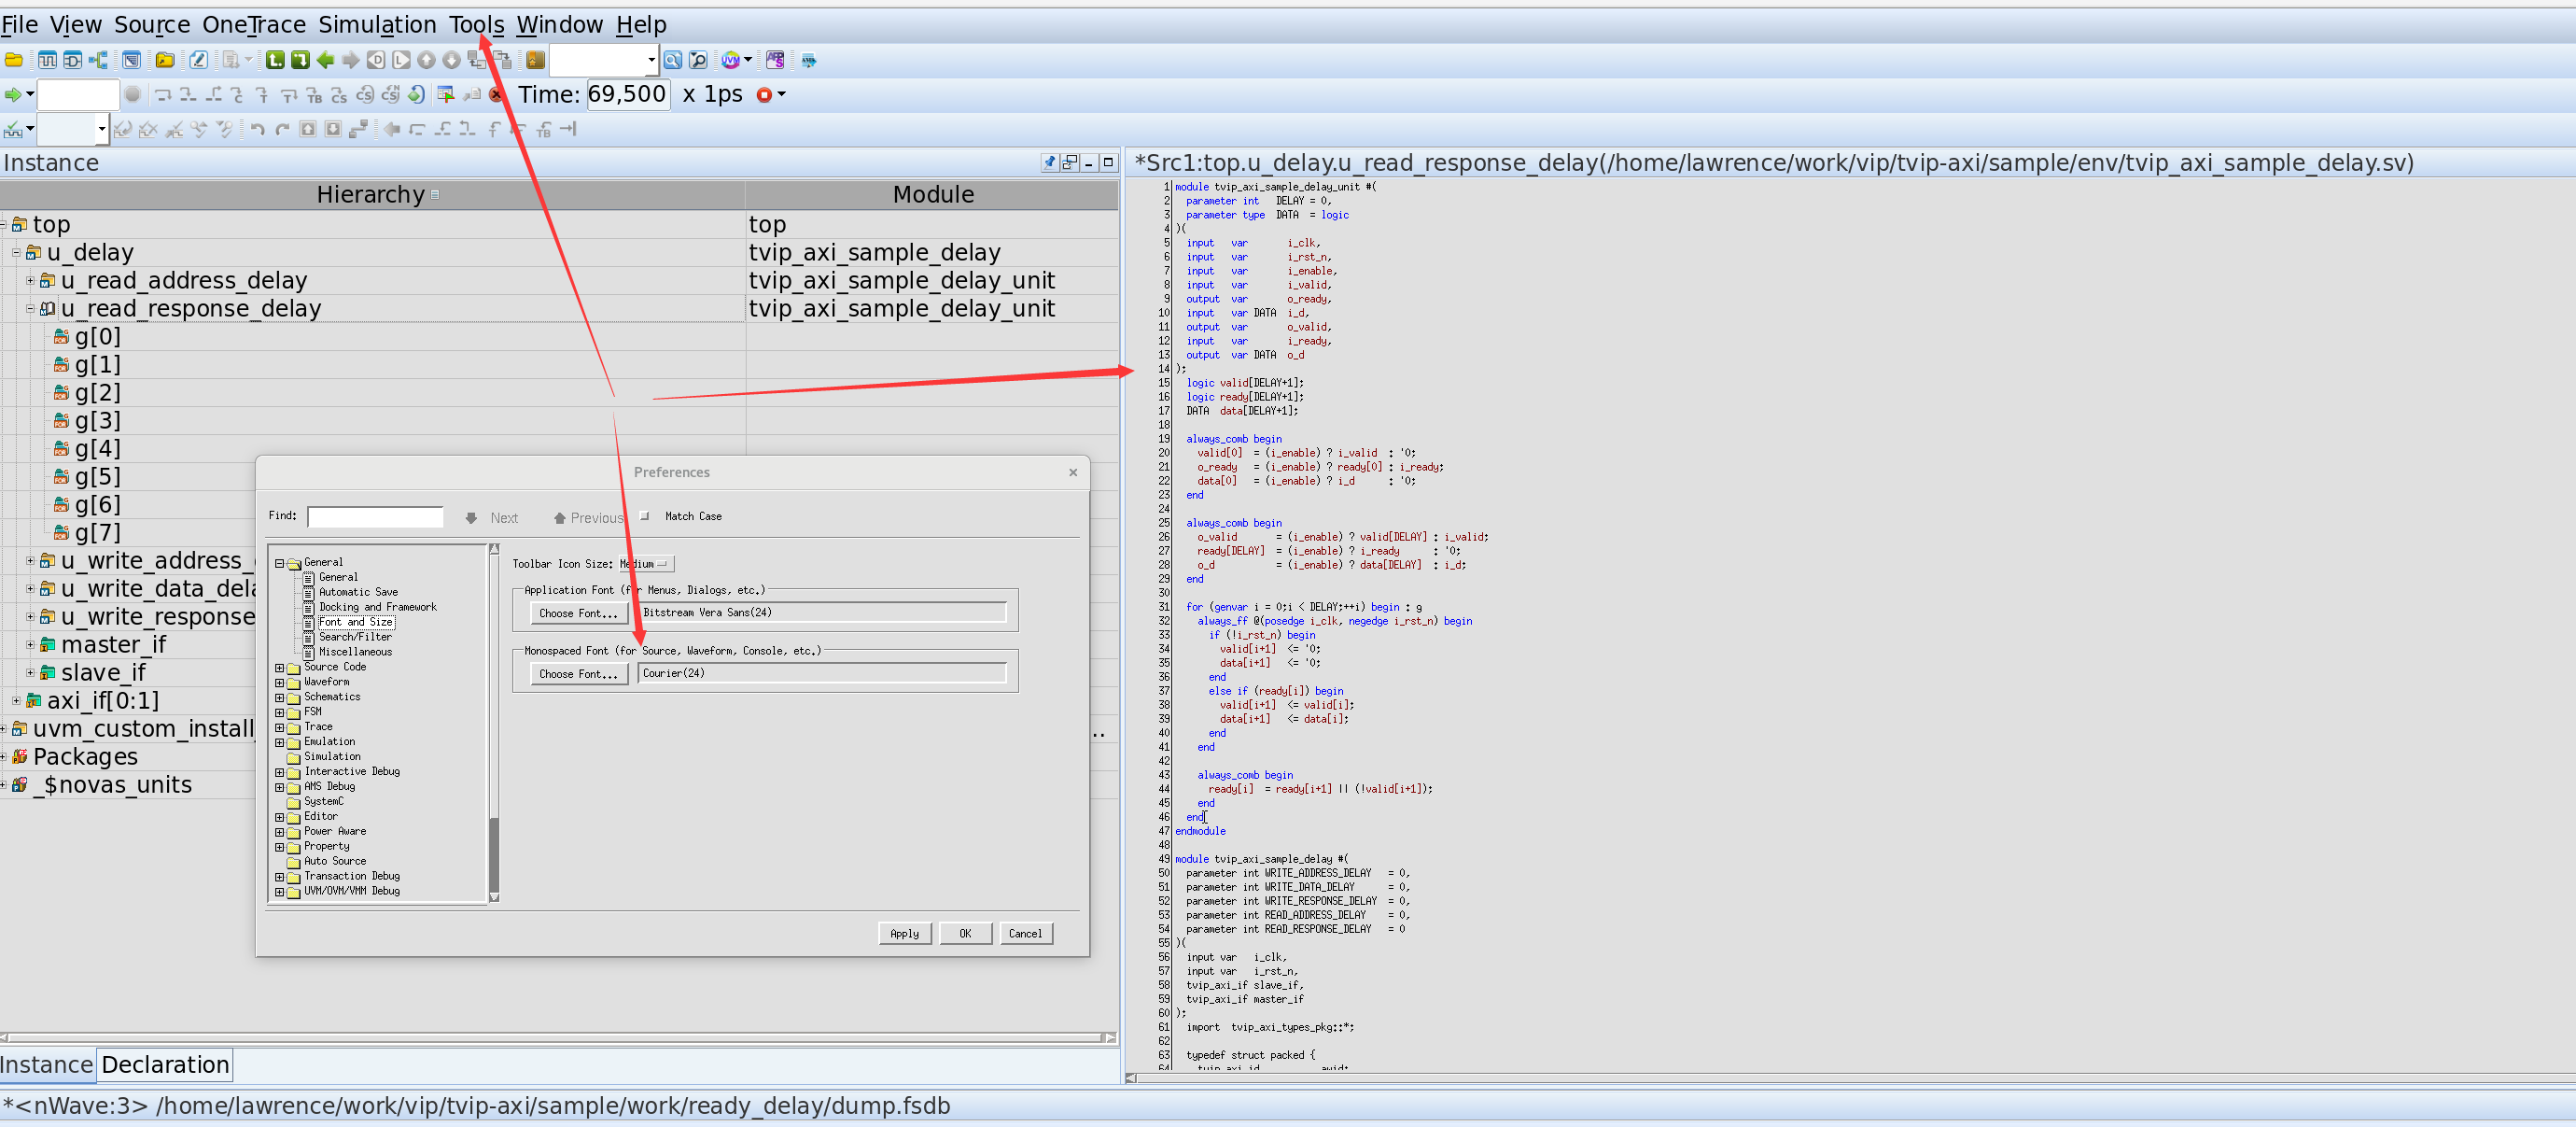Viewport: 2576px width, 1127px height.
Task: Click the source view horizontal scrollbar
Action: coord(1850,1078)
